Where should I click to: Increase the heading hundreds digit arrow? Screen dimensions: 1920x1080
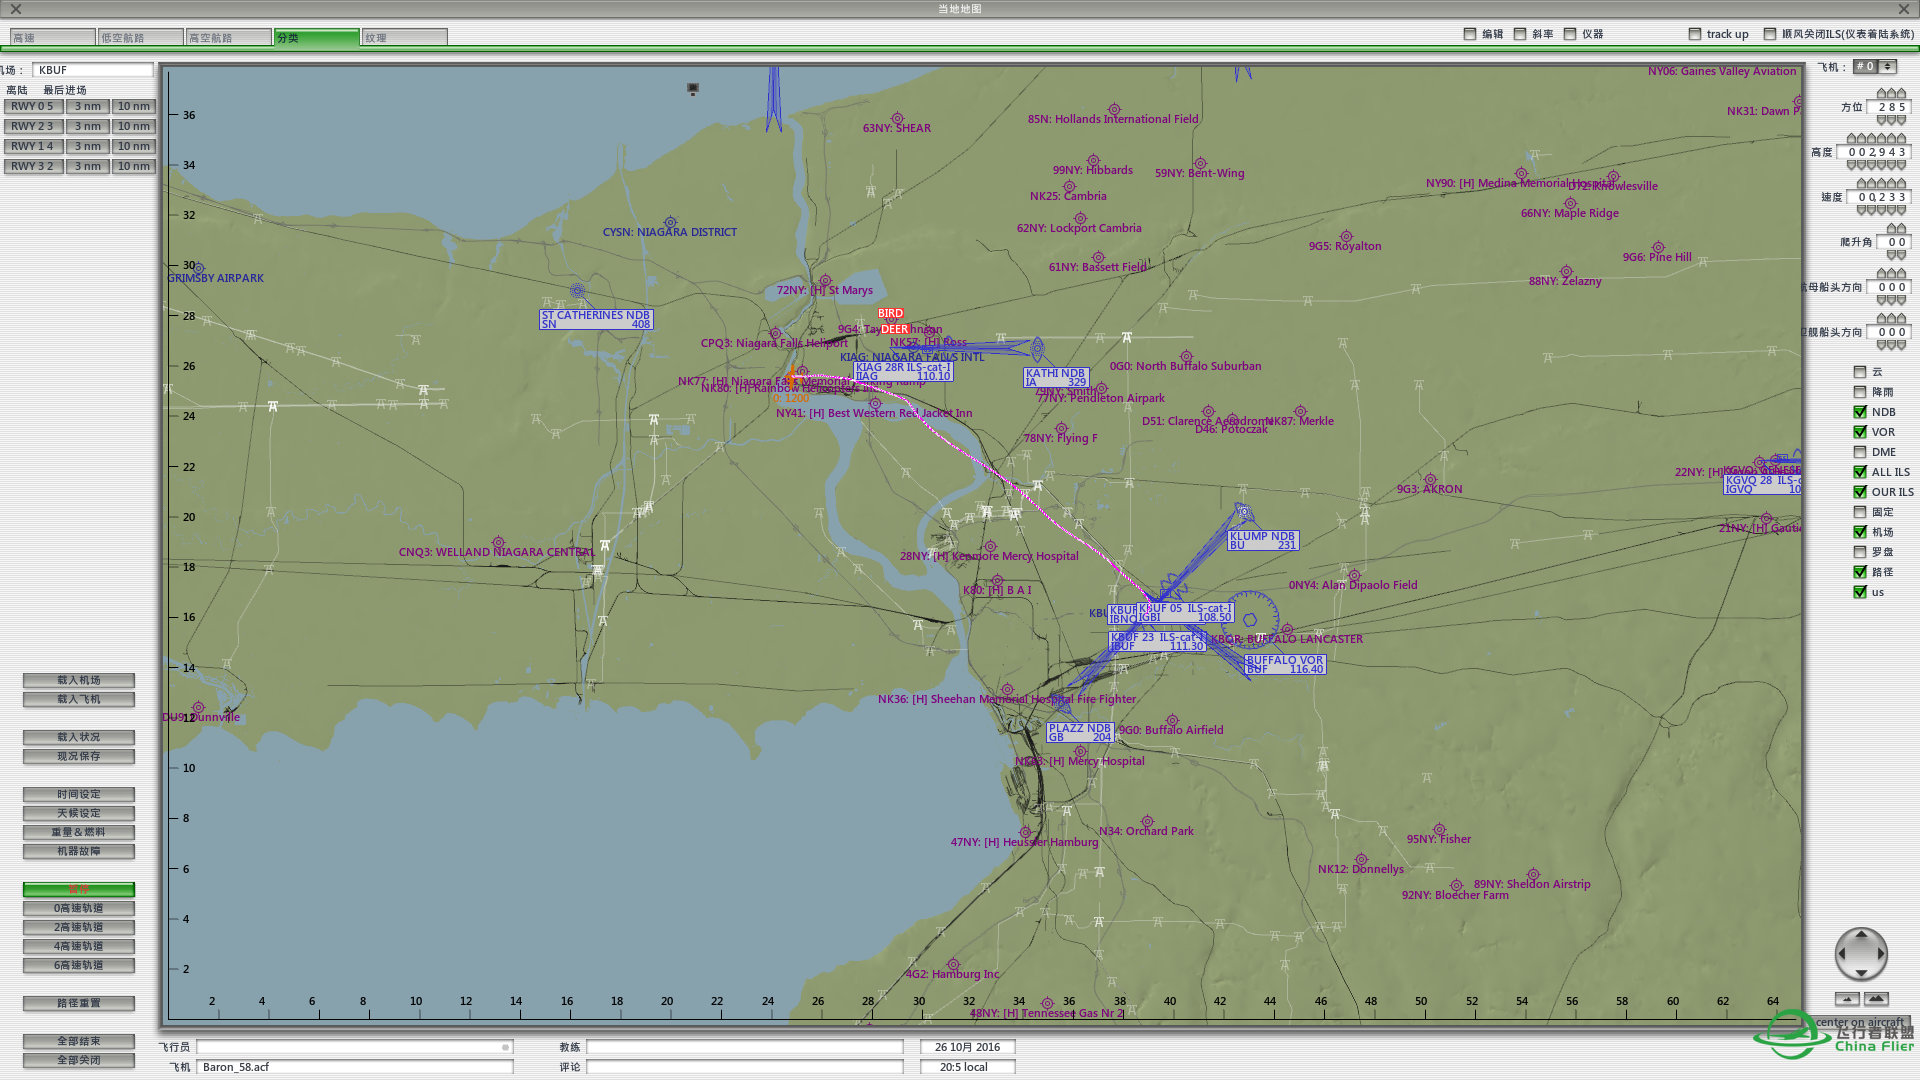[1881, 92]
